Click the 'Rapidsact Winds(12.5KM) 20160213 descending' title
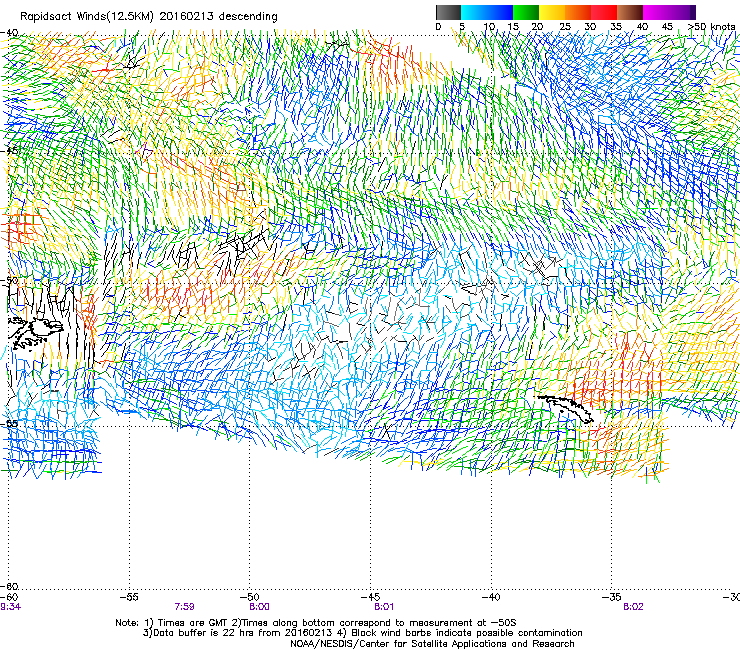 point(149,17)
